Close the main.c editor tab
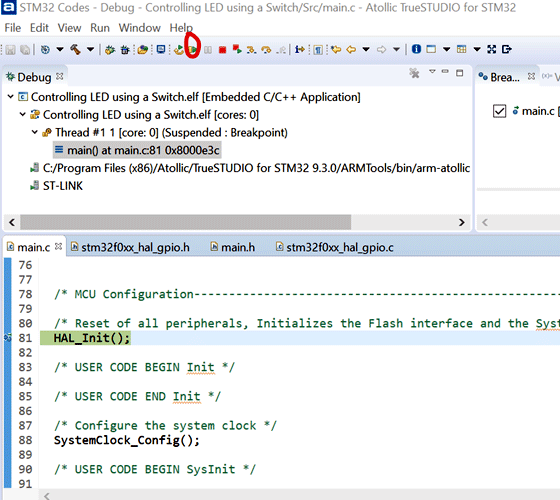Screen dimensions: 560x500 [59, 246]
